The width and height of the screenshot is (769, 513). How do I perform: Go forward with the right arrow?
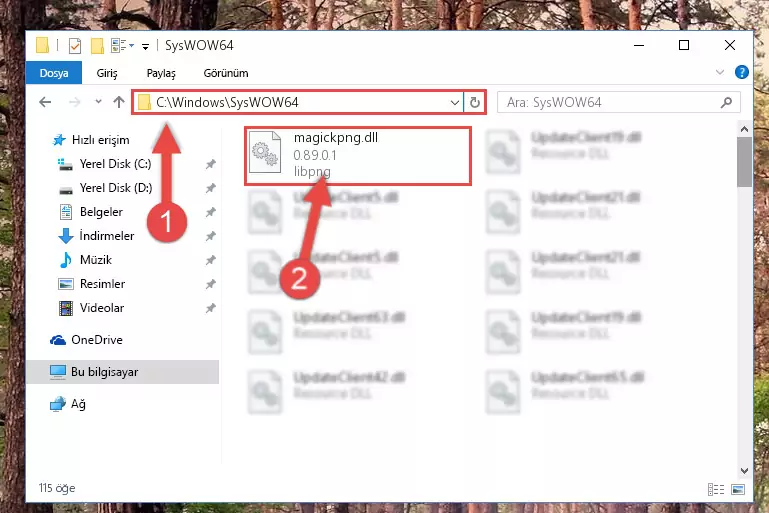[75, 102]
